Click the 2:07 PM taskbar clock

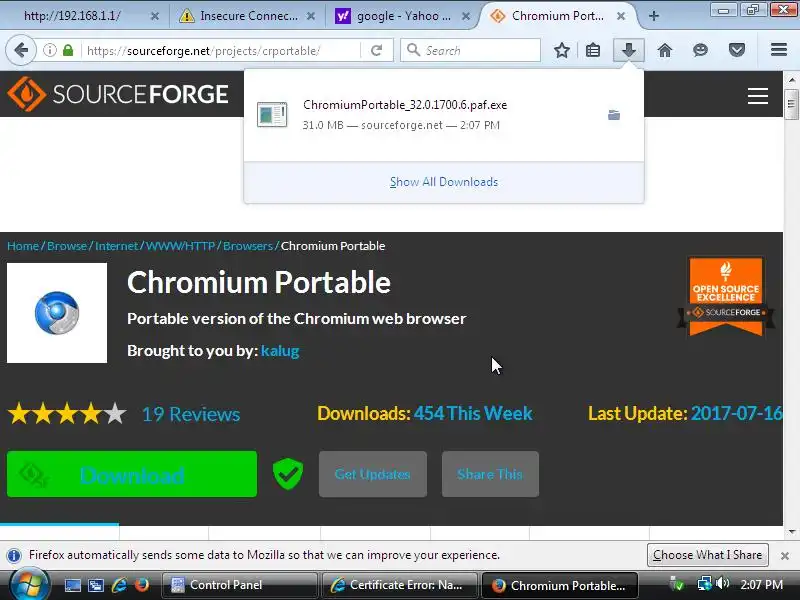pyautogui.click(x=761, y=585)
